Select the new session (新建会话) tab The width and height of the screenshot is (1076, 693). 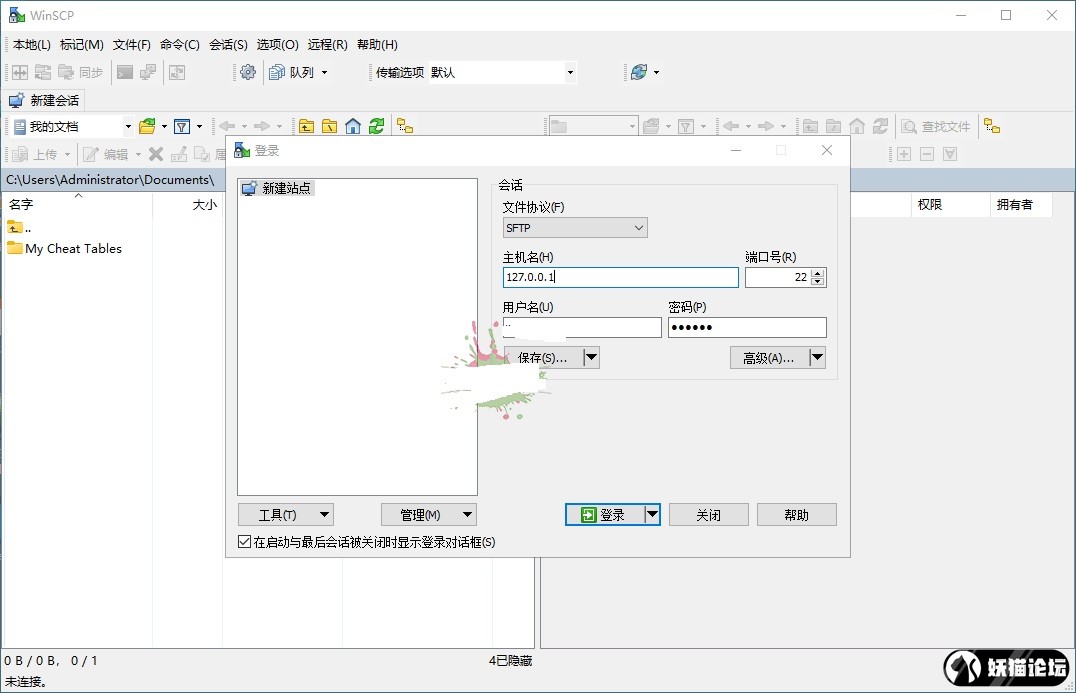(44, 100)
